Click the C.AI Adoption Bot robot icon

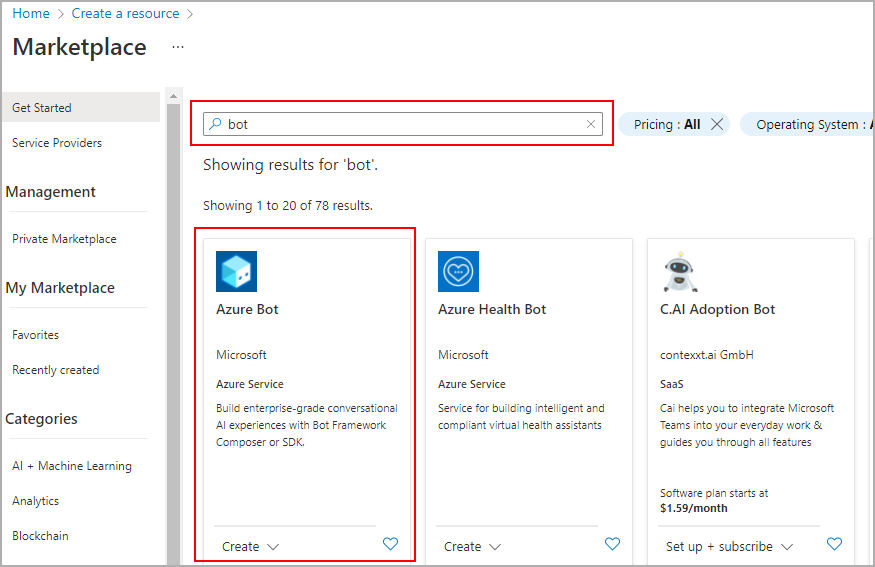(x=680, y=271)
